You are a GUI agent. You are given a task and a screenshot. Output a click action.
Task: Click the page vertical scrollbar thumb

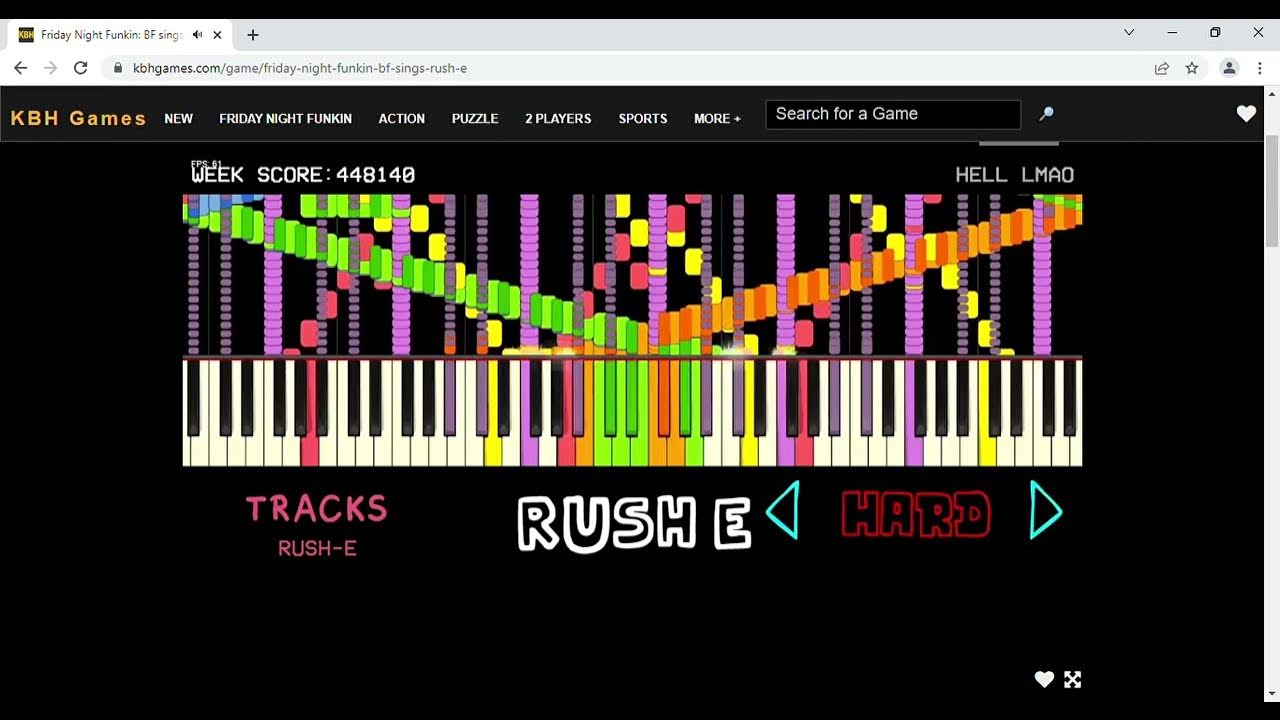1272,191
